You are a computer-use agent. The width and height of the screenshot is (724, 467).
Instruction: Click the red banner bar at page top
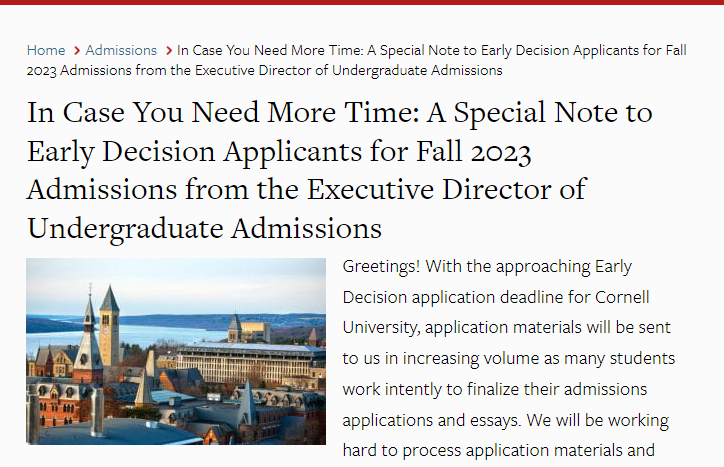pyautogui.click(x=362, y=2)
